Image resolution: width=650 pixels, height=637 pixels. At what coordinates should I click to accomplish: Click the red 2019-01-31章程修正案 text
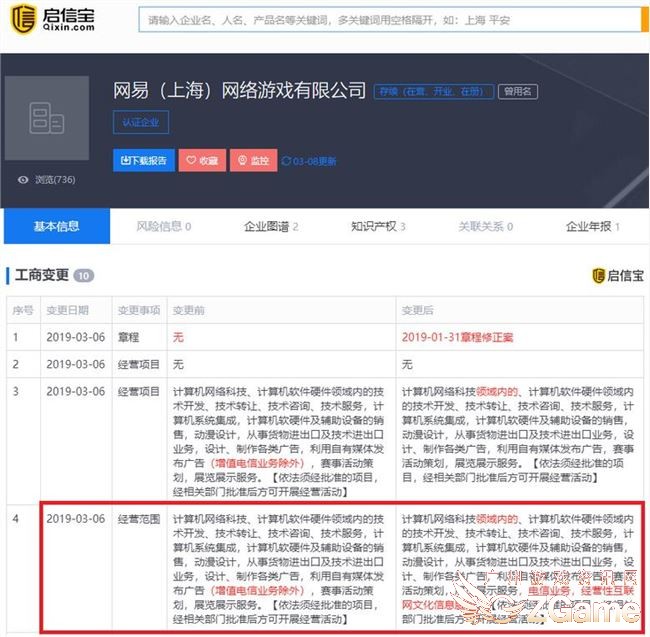click(x=457, y=337)
